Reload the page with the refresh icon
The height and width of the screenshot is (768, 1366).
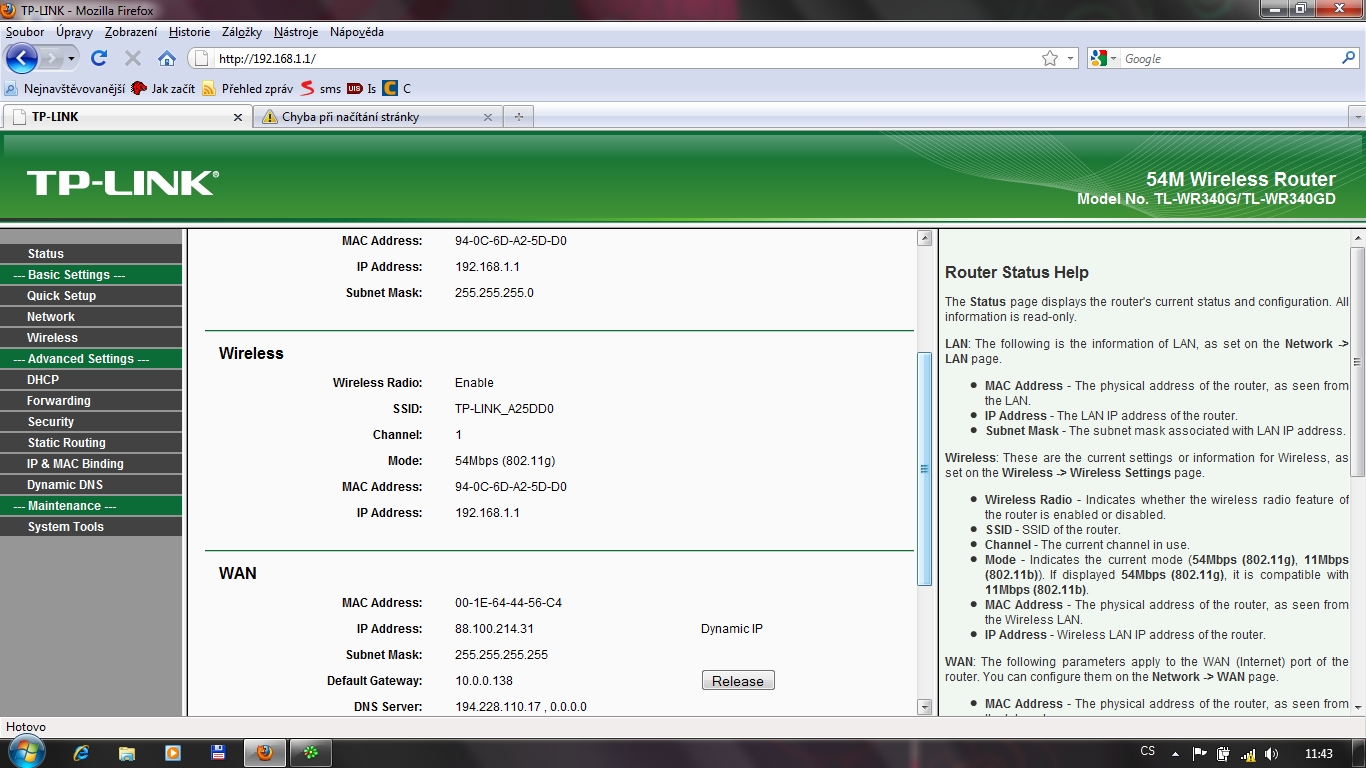point(99,58)
